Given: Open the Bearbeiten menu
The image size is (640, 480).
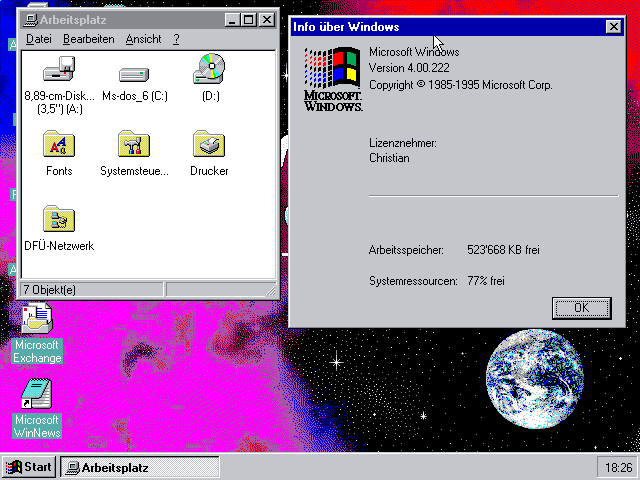Looking at the screenshot, I should point(89,39).
